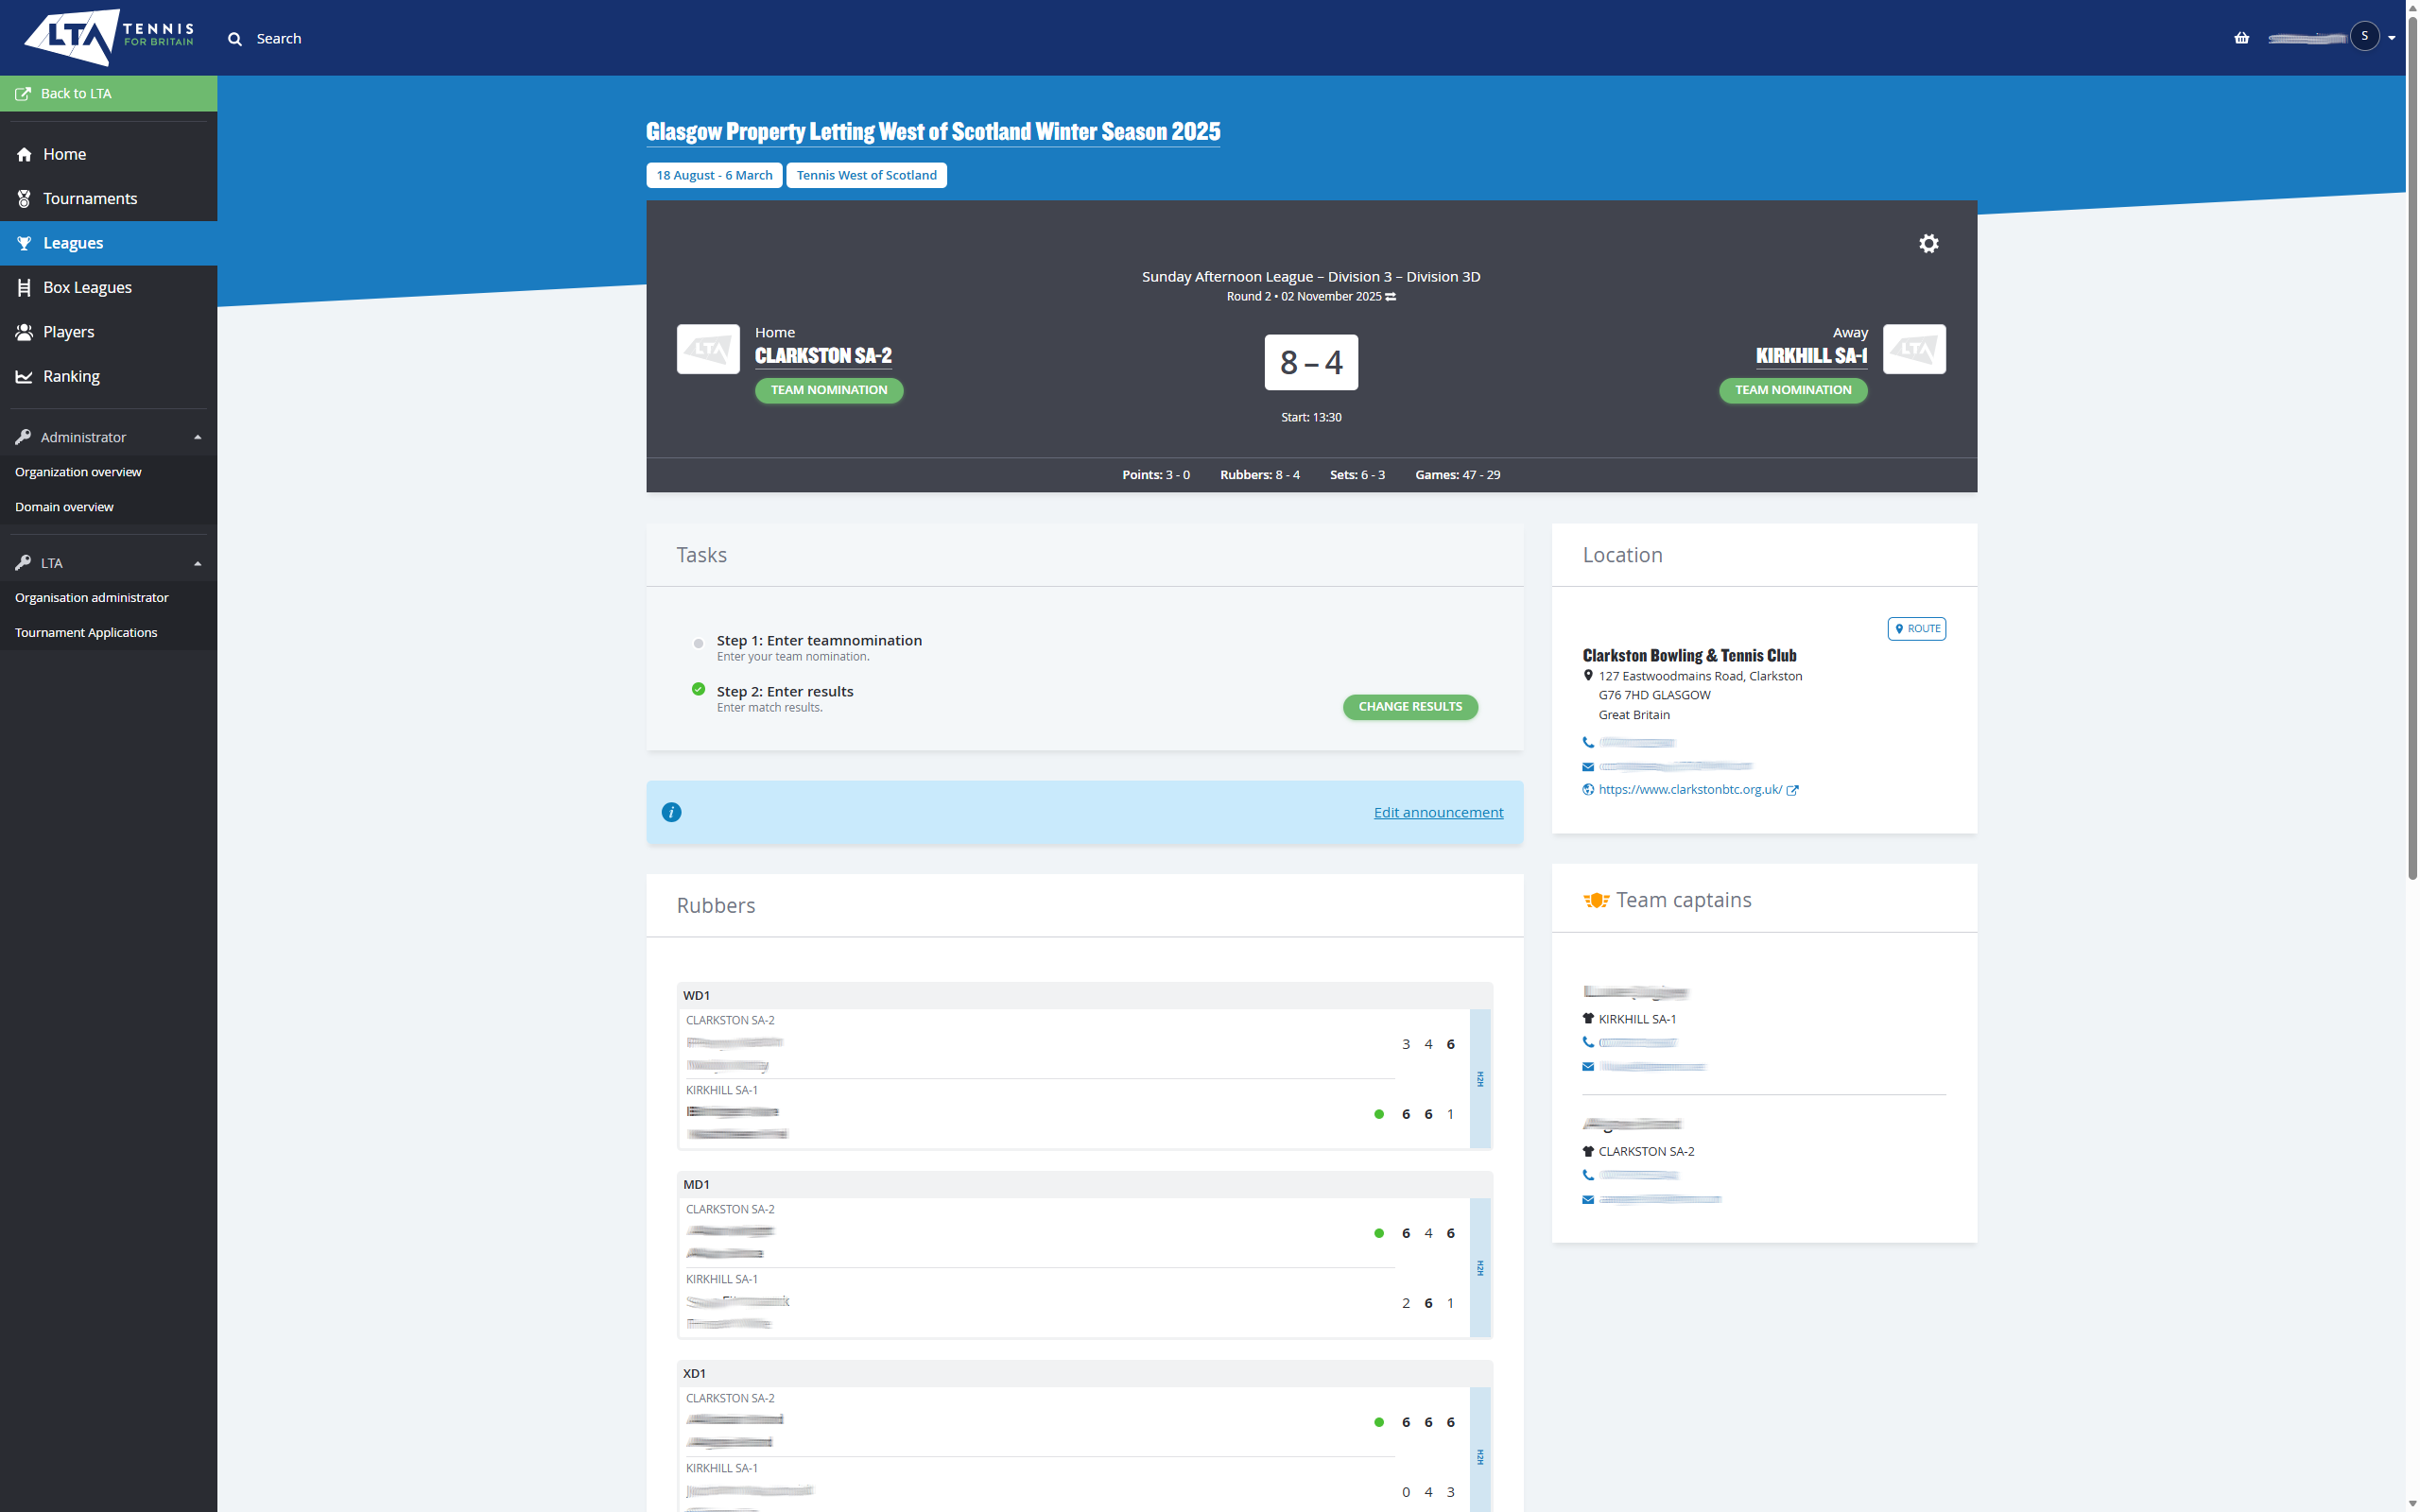
Task: Click the Edit announcement link
Action: point(1437,812)
